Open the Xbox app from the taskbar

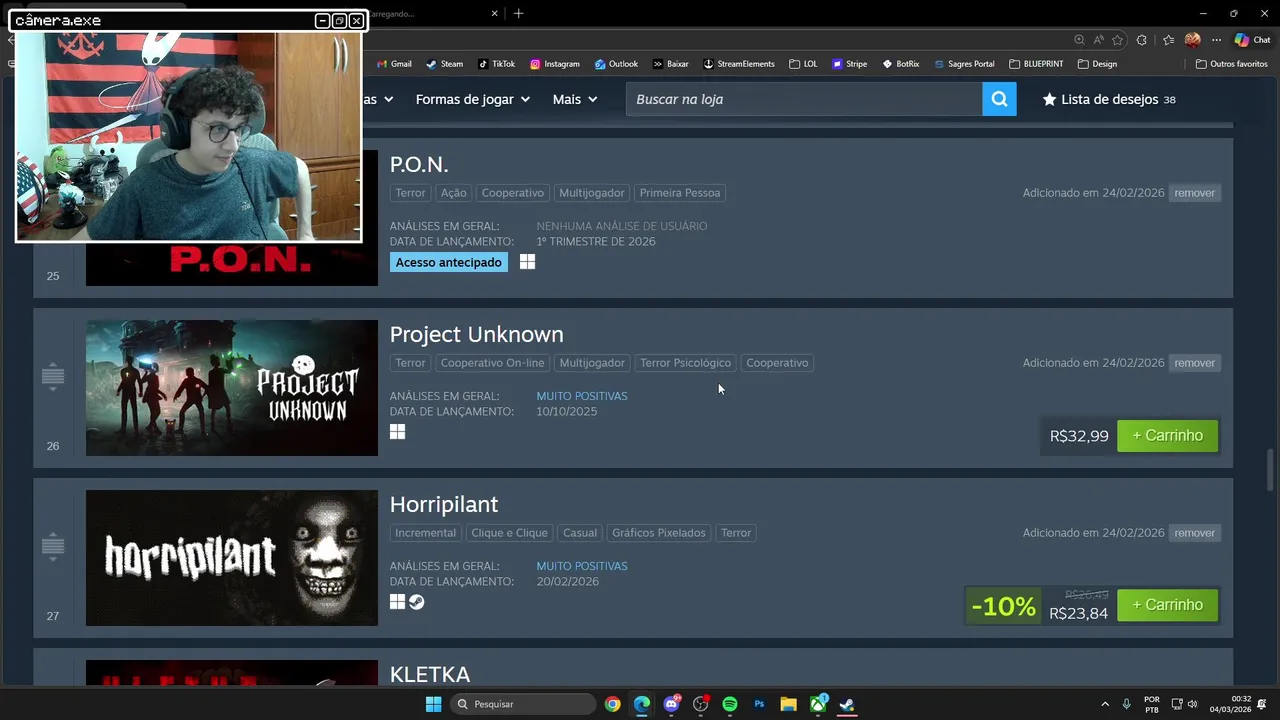click(x=818, y=704)
